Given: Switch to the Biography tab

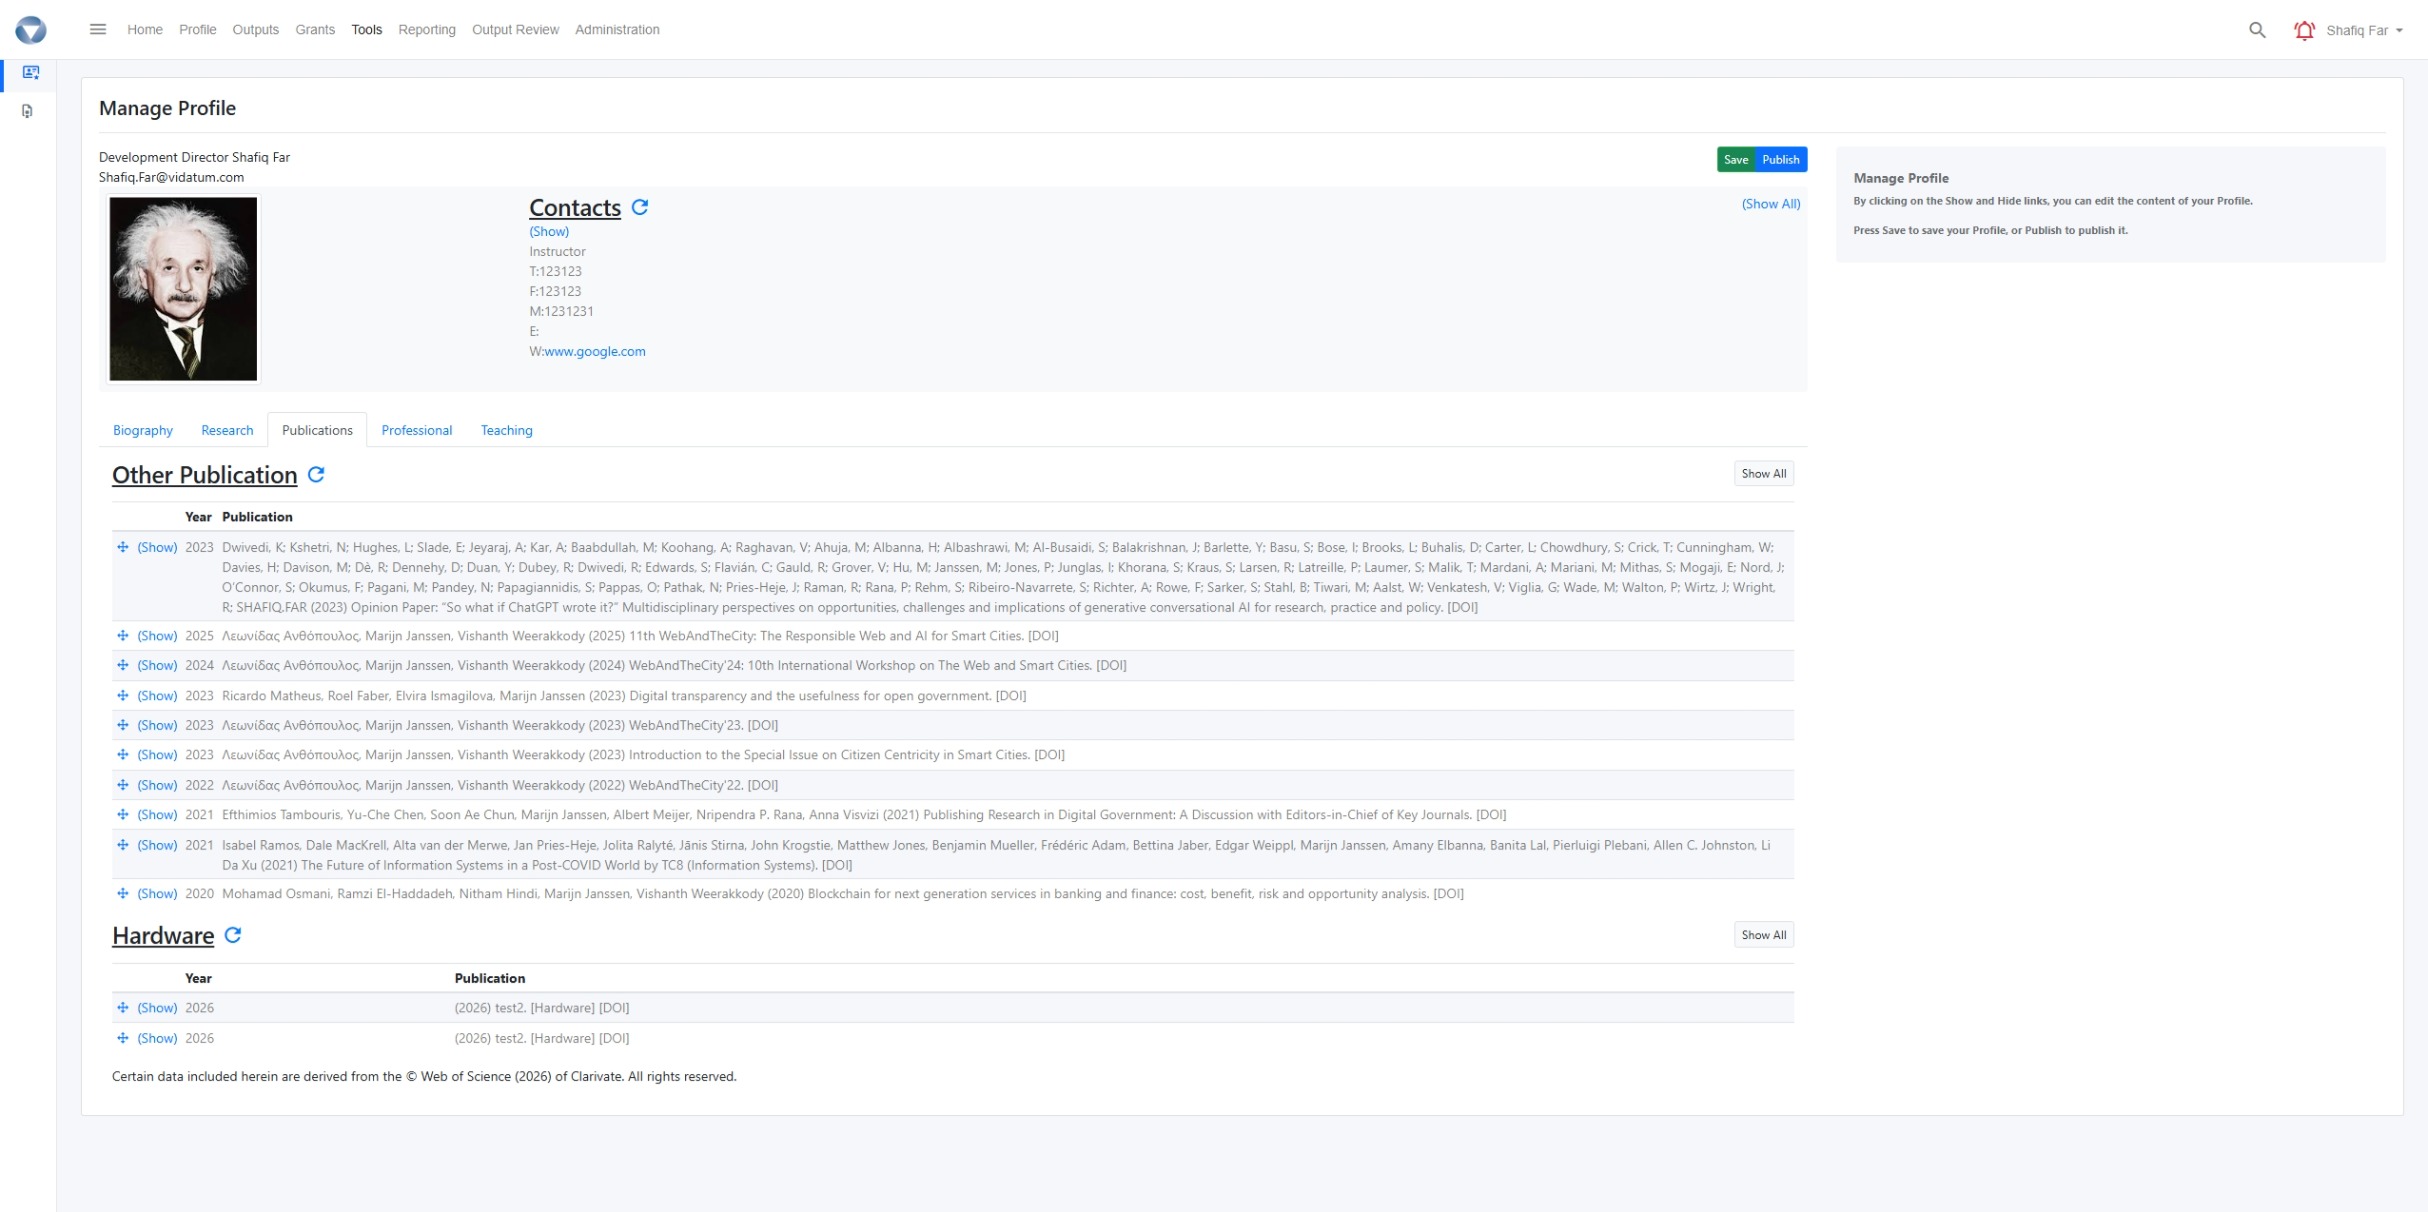Looking at the screenshot, I should coord(143,430).
